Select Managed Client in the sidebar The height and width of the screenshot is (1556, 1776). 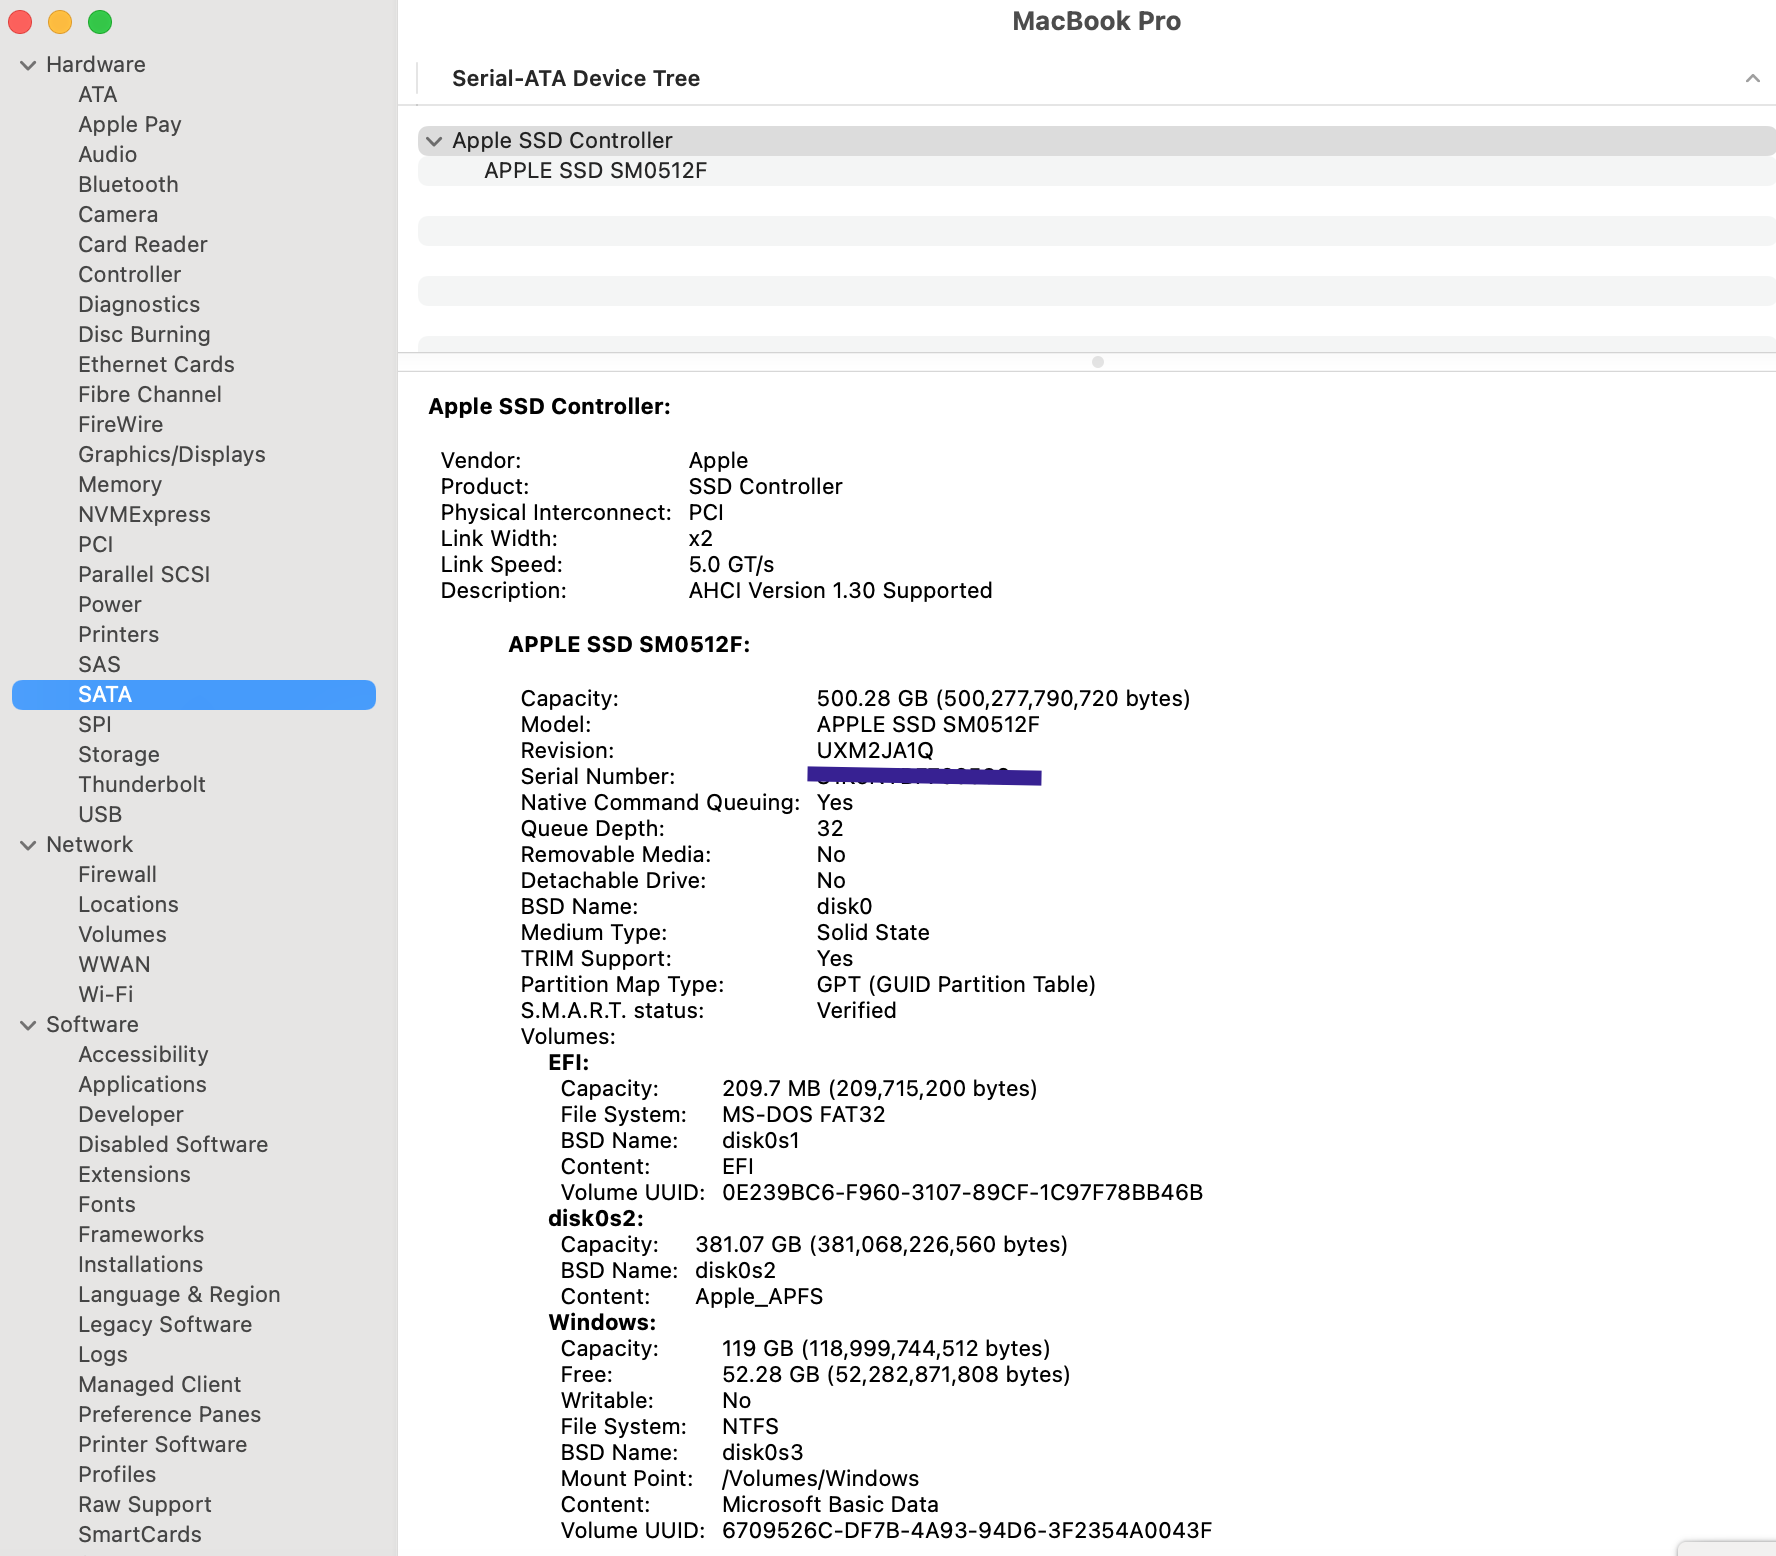tap(160, 1385)
